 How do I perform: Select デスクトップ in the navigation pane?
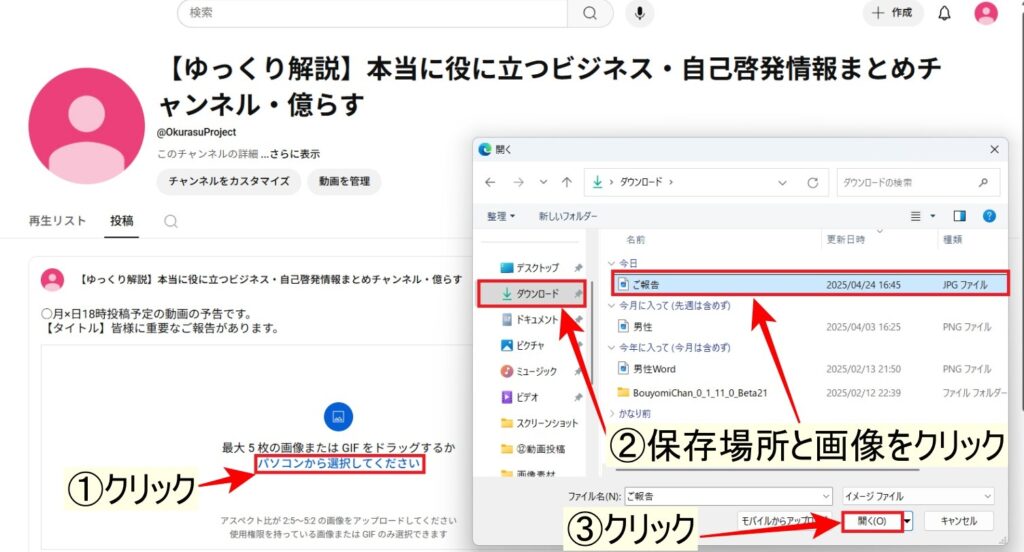(x=537, y=267)
